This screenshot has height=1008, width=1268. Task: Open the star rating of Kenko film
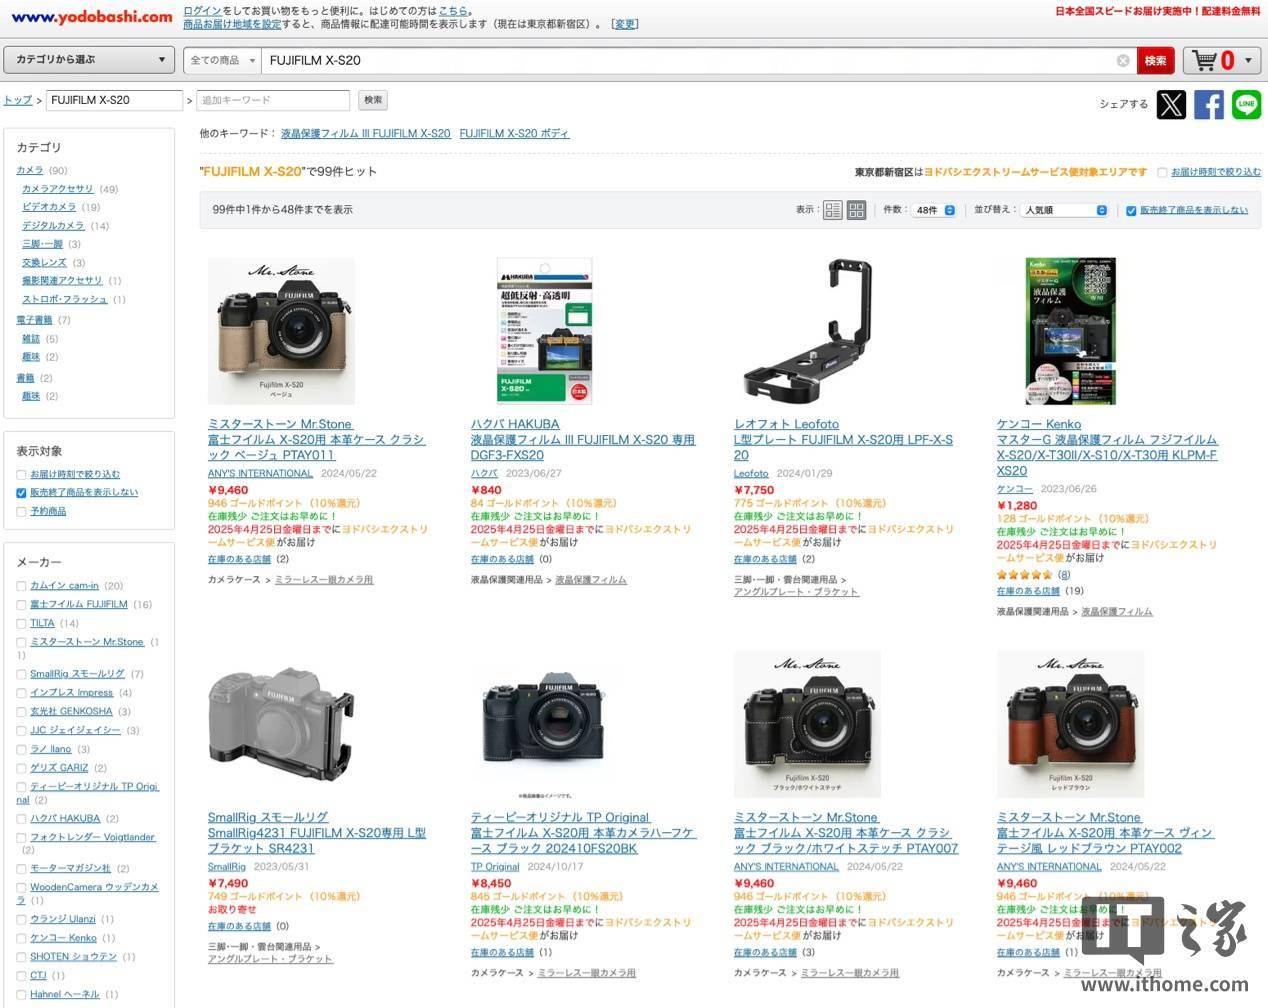click(x=1024, y=575)
